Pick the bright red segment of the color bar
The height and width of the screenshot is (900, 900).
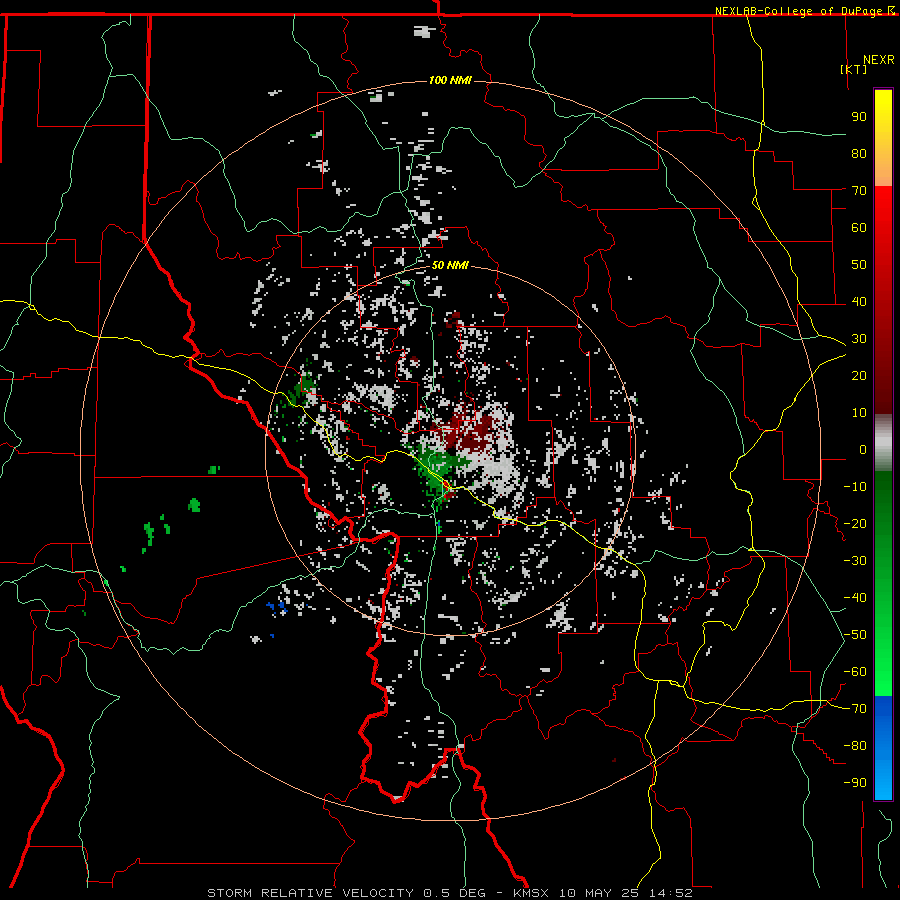point(883,210)
